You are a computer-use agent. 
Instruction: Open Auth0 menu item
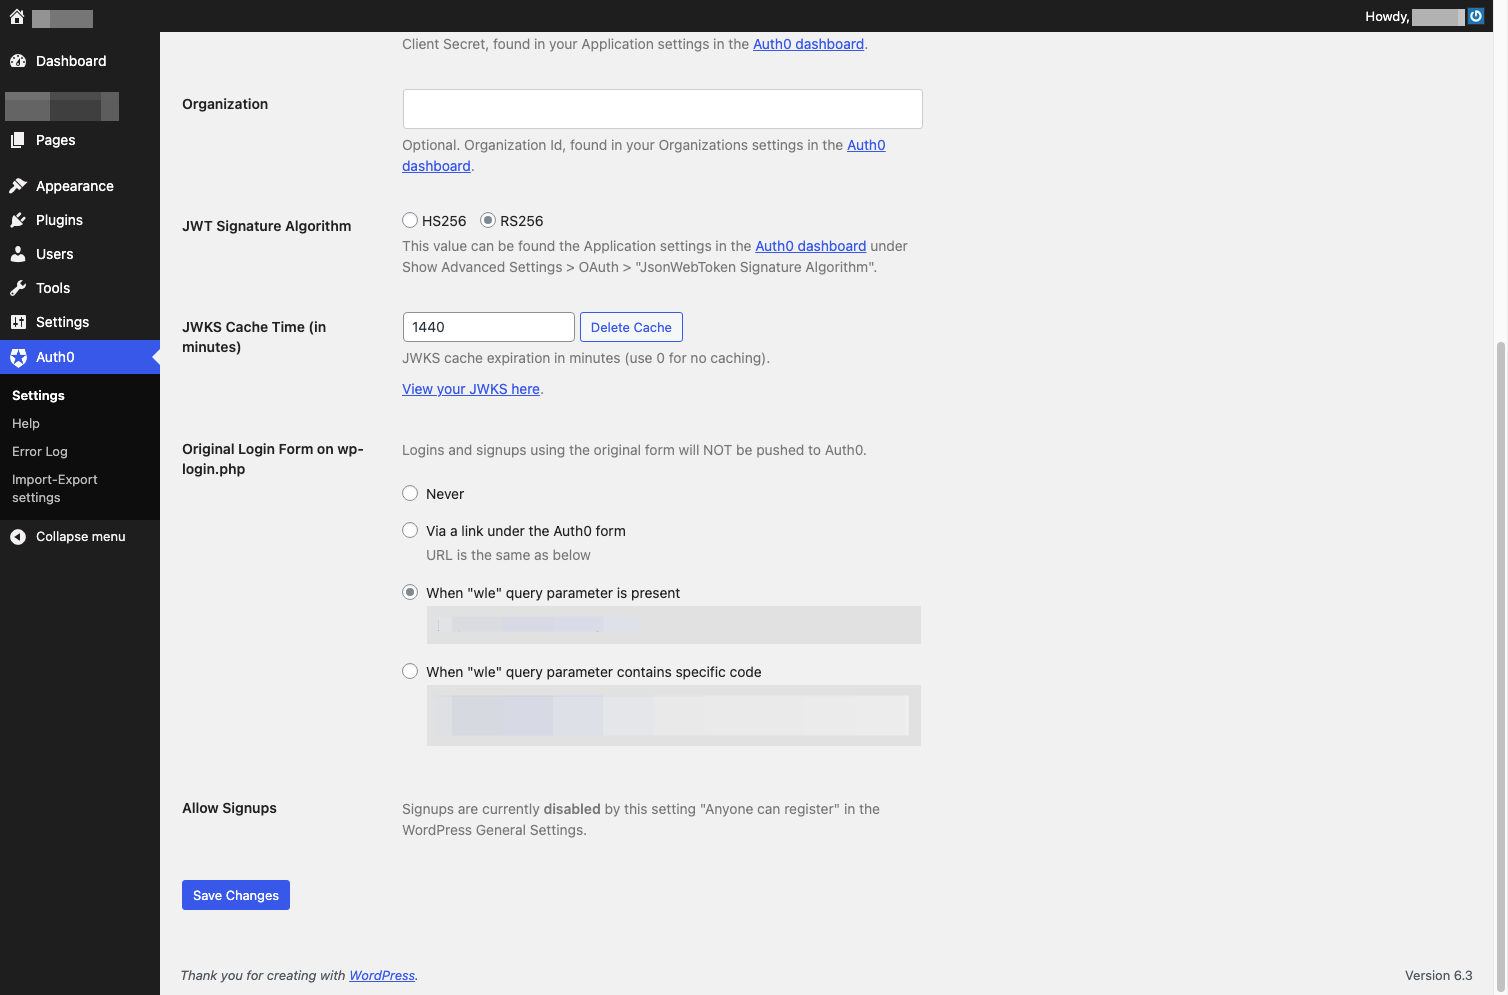80,357
